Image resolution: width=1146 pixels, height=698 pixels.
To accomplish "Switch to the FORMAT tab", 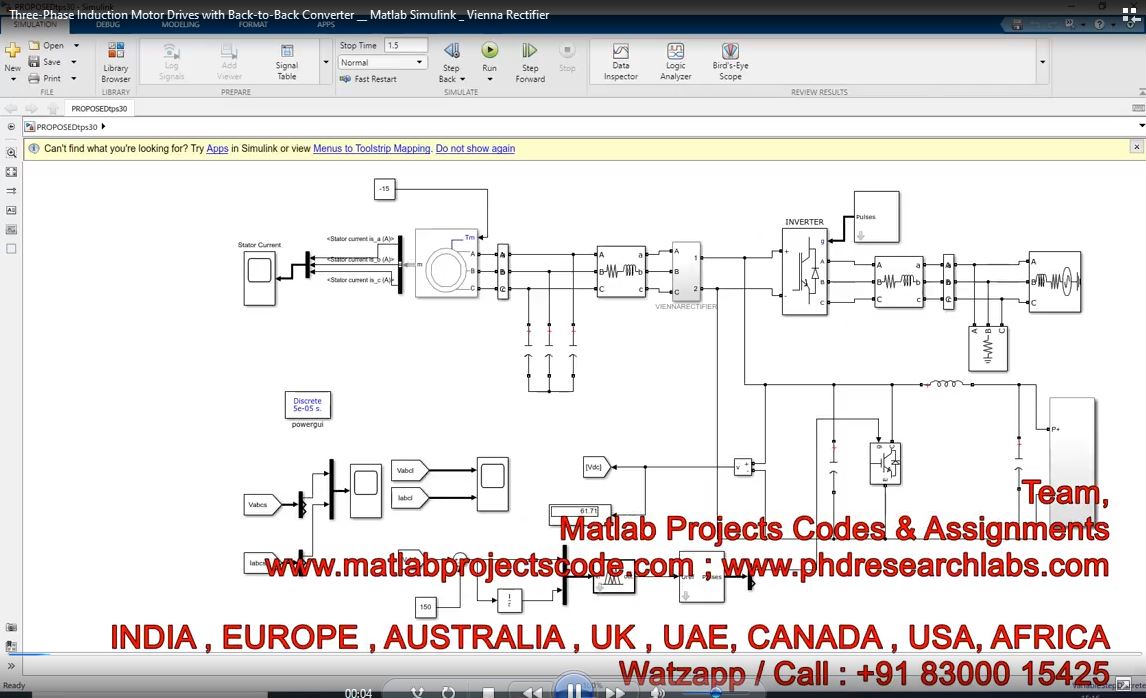I will tap(253, 25).
